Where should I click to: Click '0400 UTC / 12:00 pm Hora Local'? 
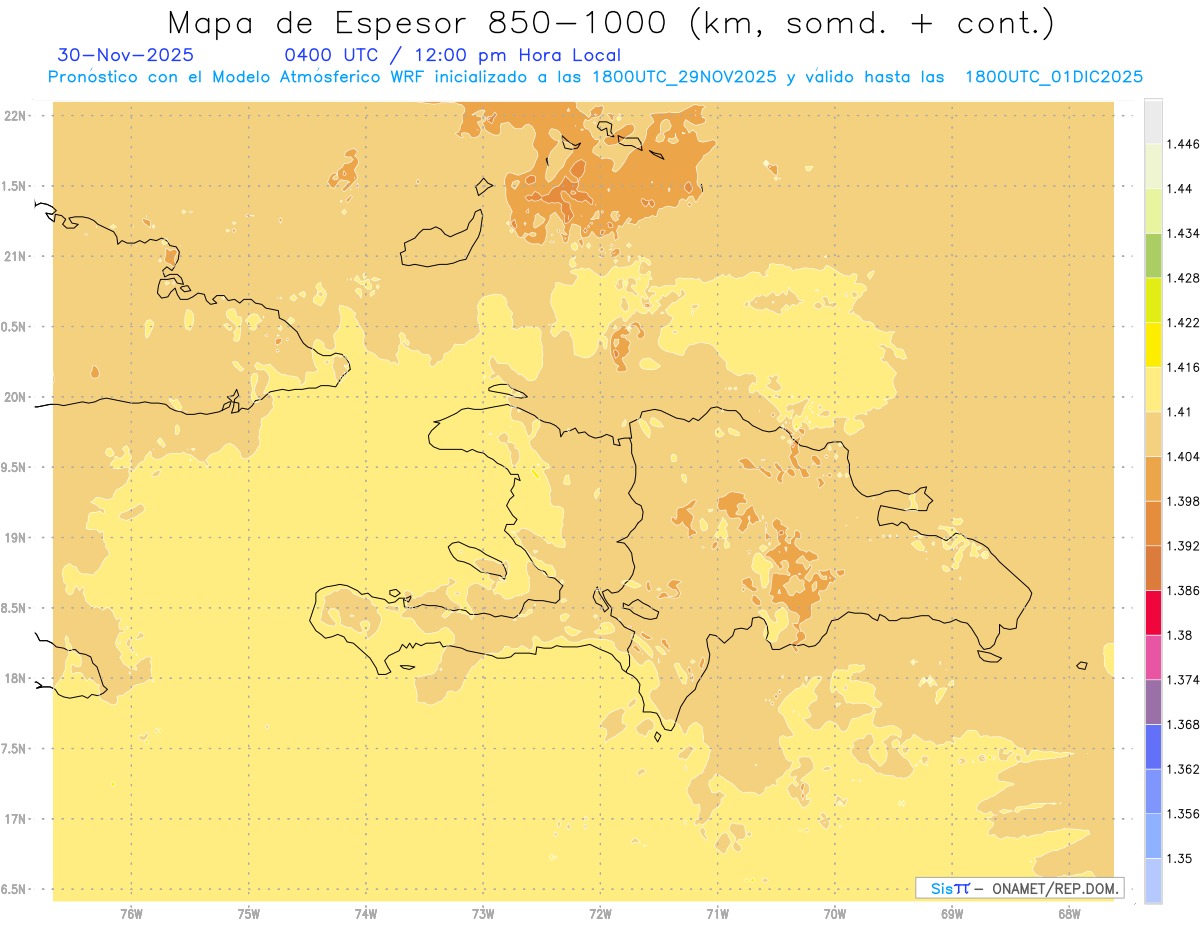pyautogui.click(x=452, y=55)
